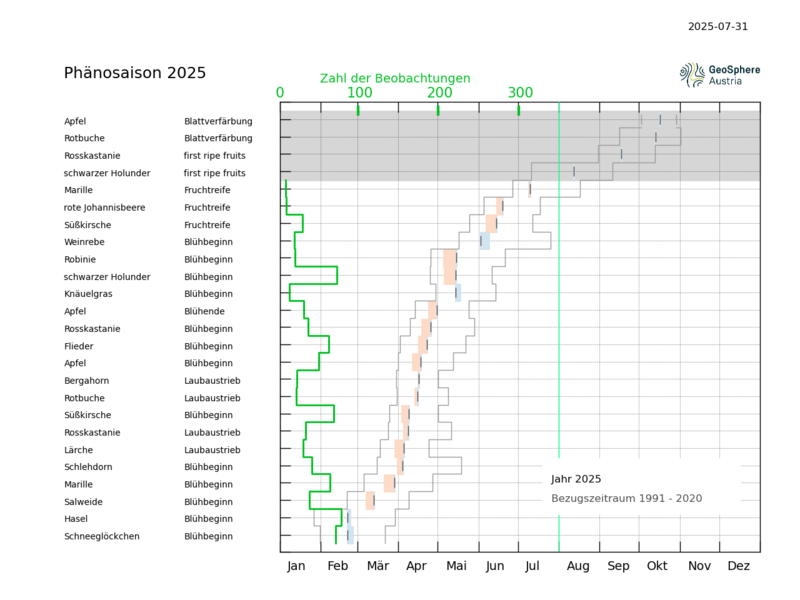Screen dimensions: 800x600
Task: Click the date label 2025-07-31
Action: click(717, 27)
